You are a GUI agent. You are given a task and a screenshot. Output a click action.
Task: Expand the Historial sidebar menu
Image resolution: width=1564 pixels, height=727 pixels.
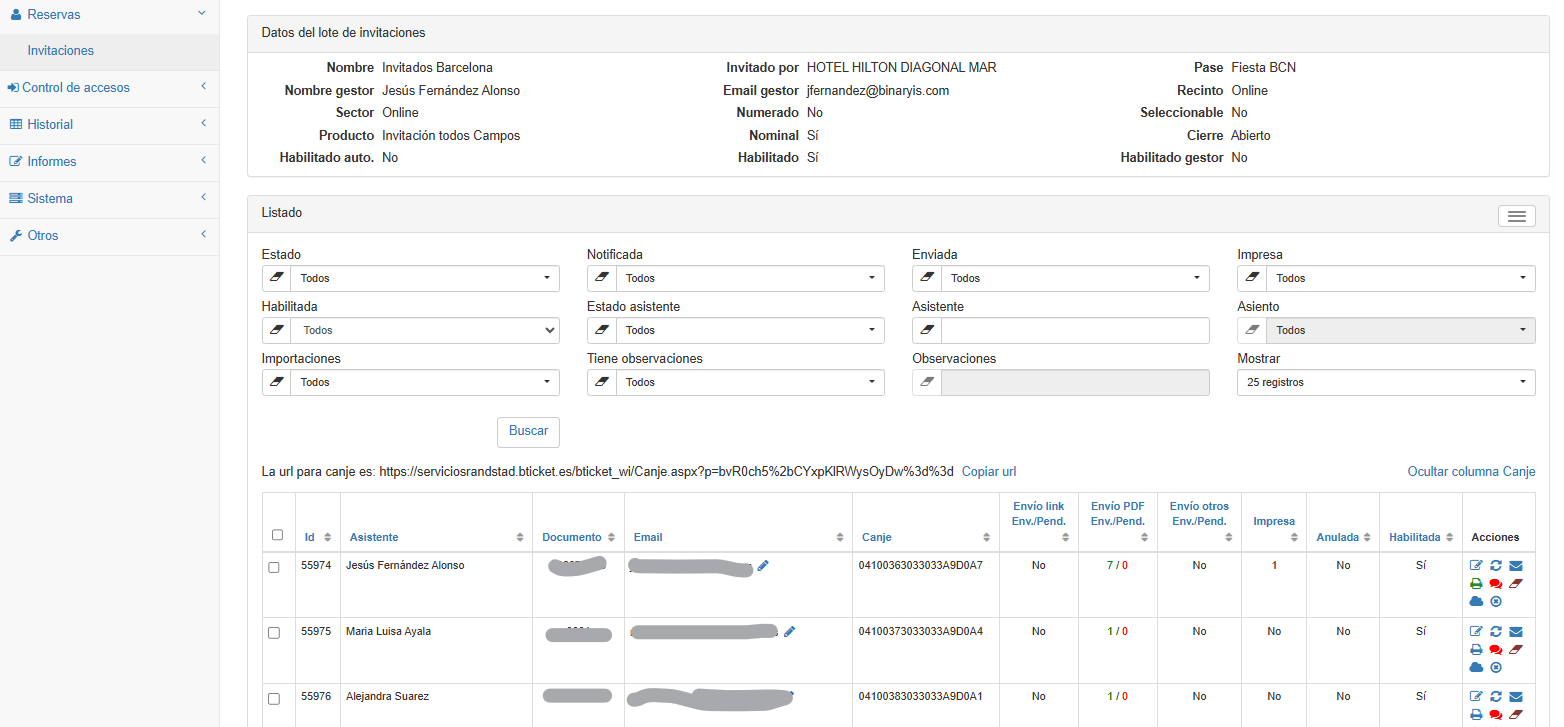tap(109, 125)
